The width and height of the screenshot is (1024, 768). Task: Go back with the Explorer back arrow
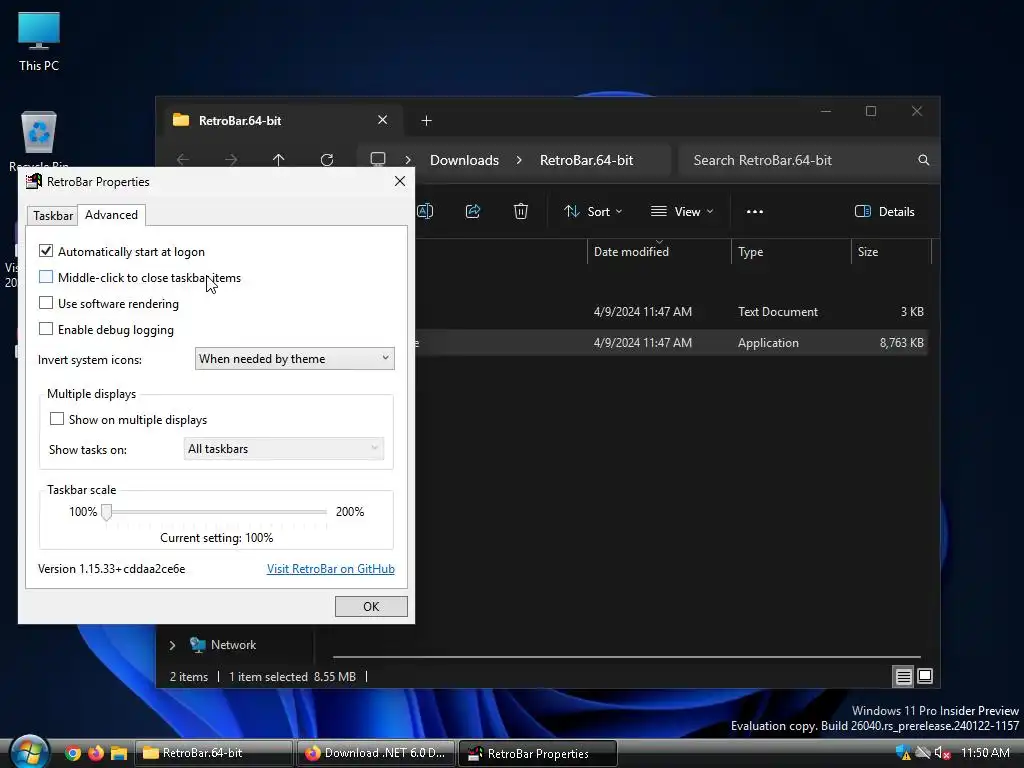tap(183, 160)
